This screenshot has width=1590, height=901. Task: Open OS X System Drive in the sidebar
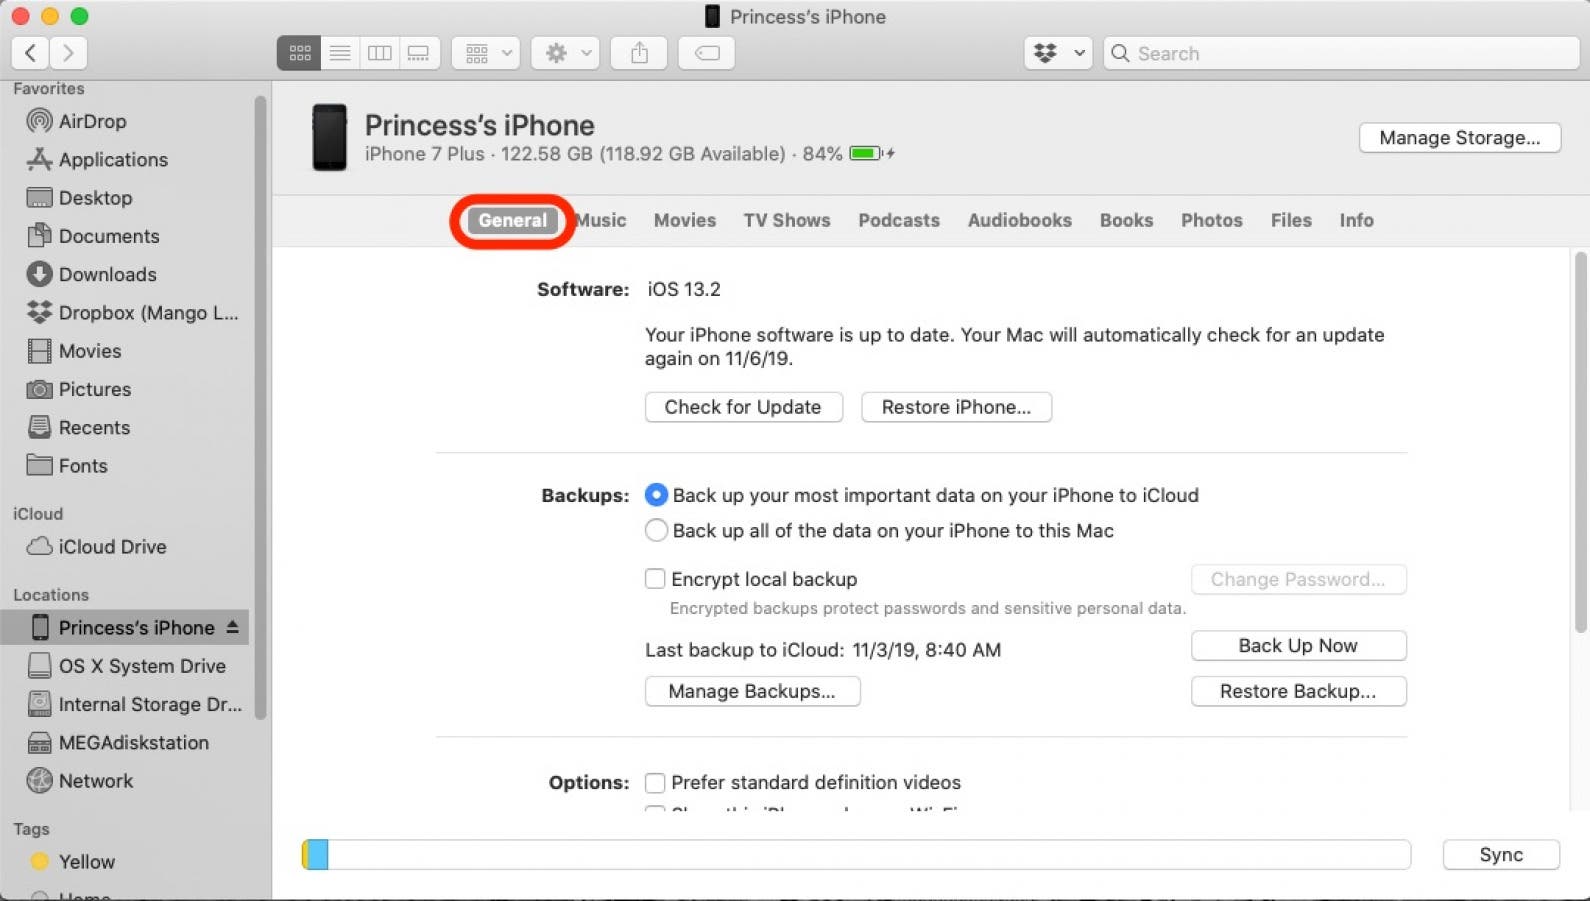(125, 666)
